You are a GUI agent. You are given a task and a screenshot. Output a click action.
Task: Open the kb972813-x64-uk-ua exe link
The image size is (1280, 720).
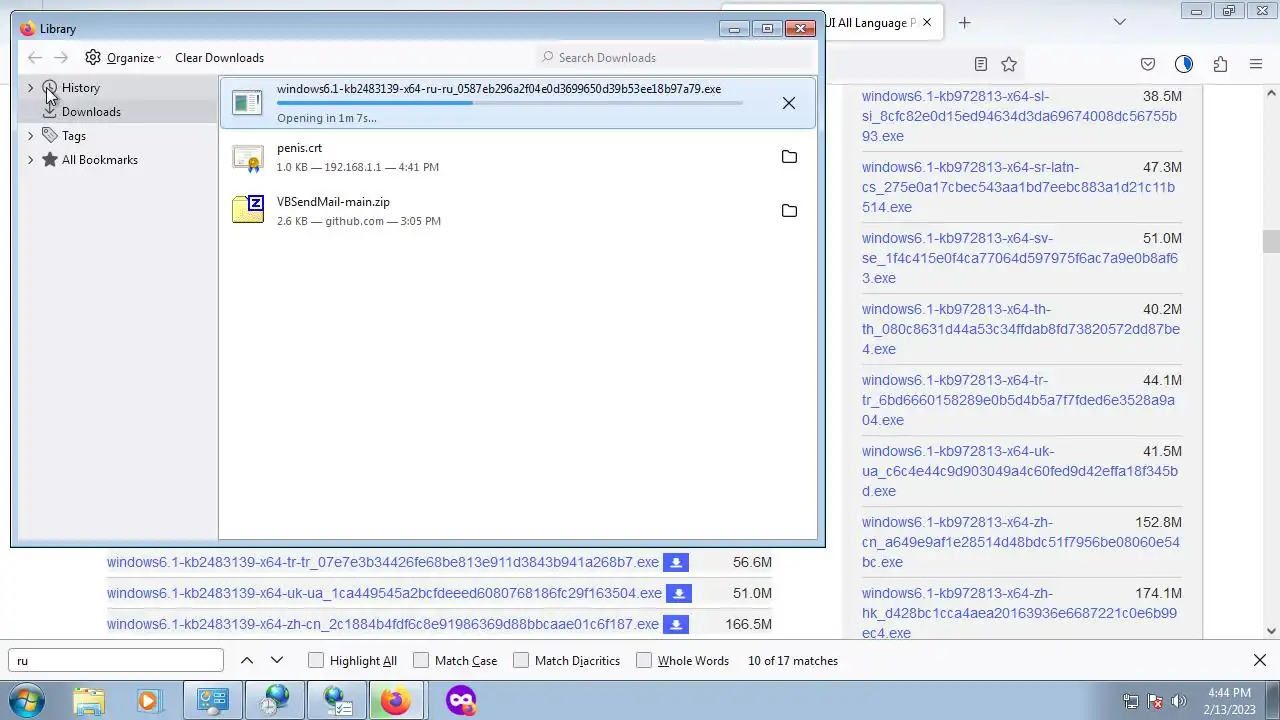1020,471
